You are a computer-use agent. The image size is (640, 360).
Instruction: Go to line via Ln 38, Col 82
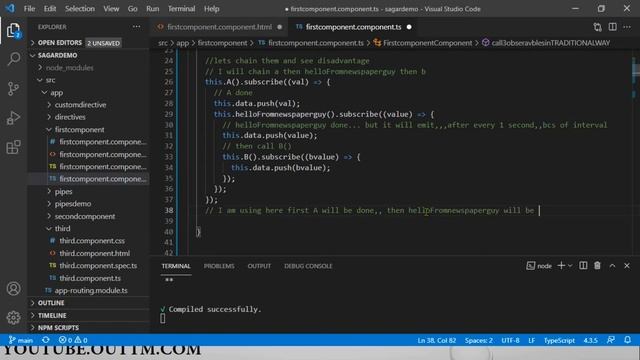click(437, 340)
